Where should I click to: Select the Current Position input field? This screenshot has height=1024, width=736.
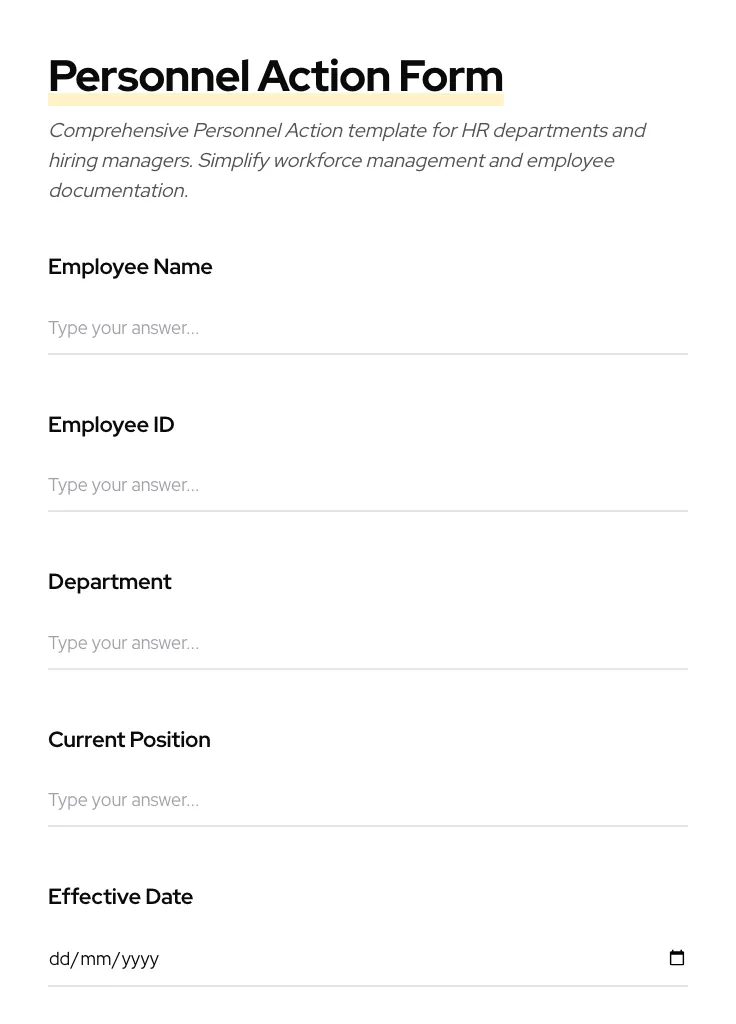click(367, 800)
